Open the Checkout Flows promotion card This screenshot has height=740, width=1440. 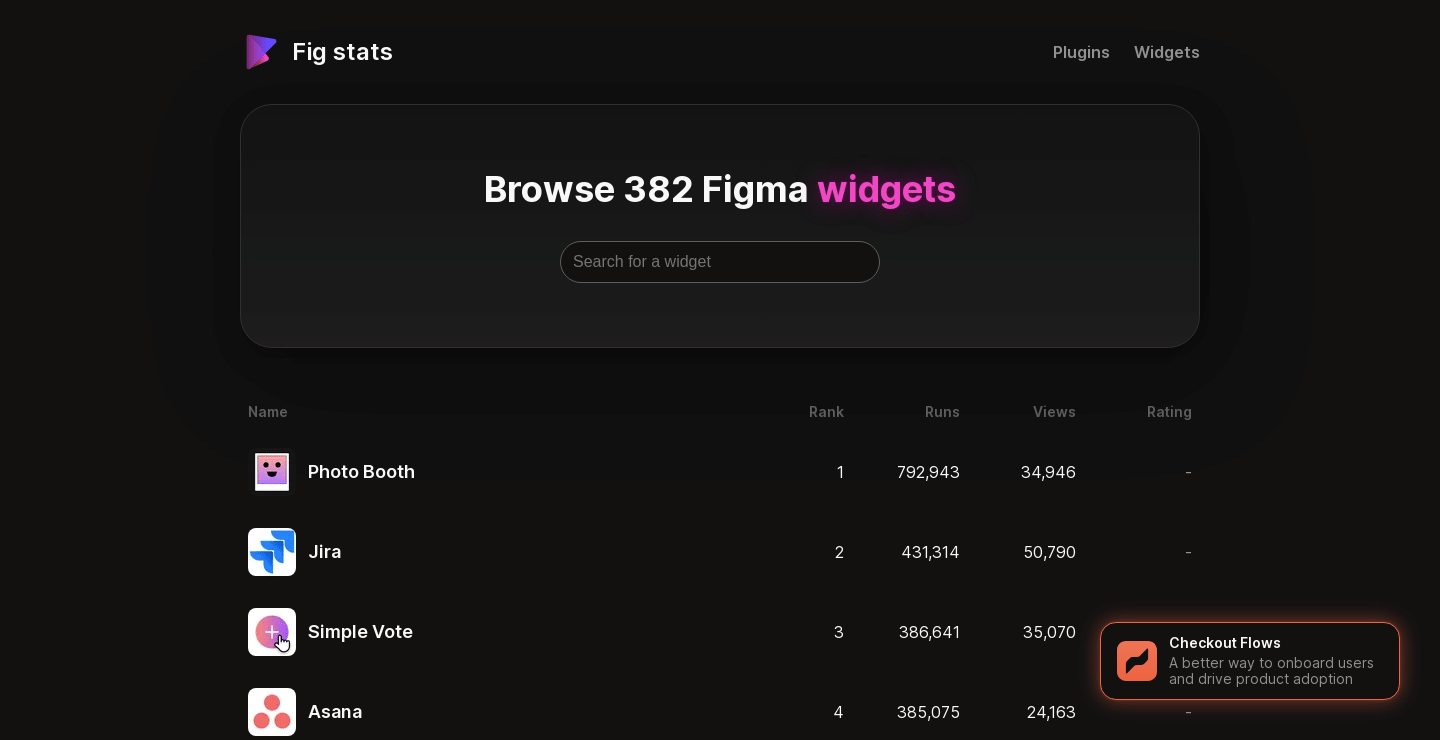coord(1250,660)
